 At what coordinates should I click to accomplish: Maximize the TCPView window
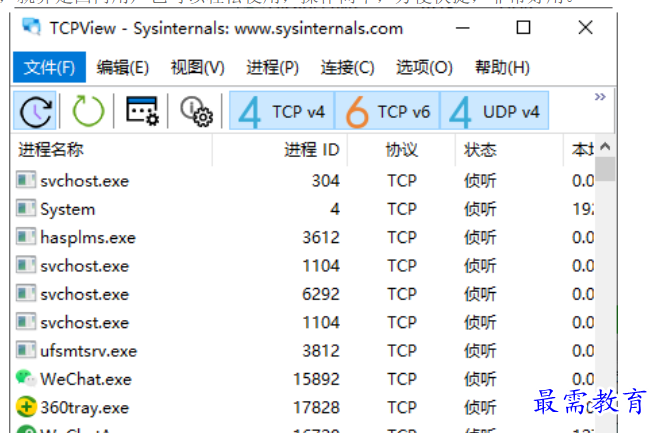pyautogui.click(x=523, y=28)
